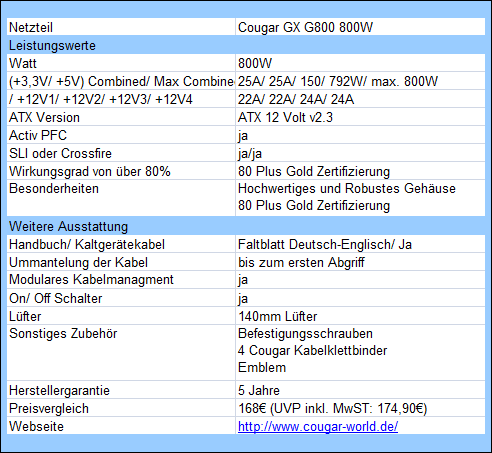
Task: Click the 'Lüfter' label cell
Action: (121, 316)
